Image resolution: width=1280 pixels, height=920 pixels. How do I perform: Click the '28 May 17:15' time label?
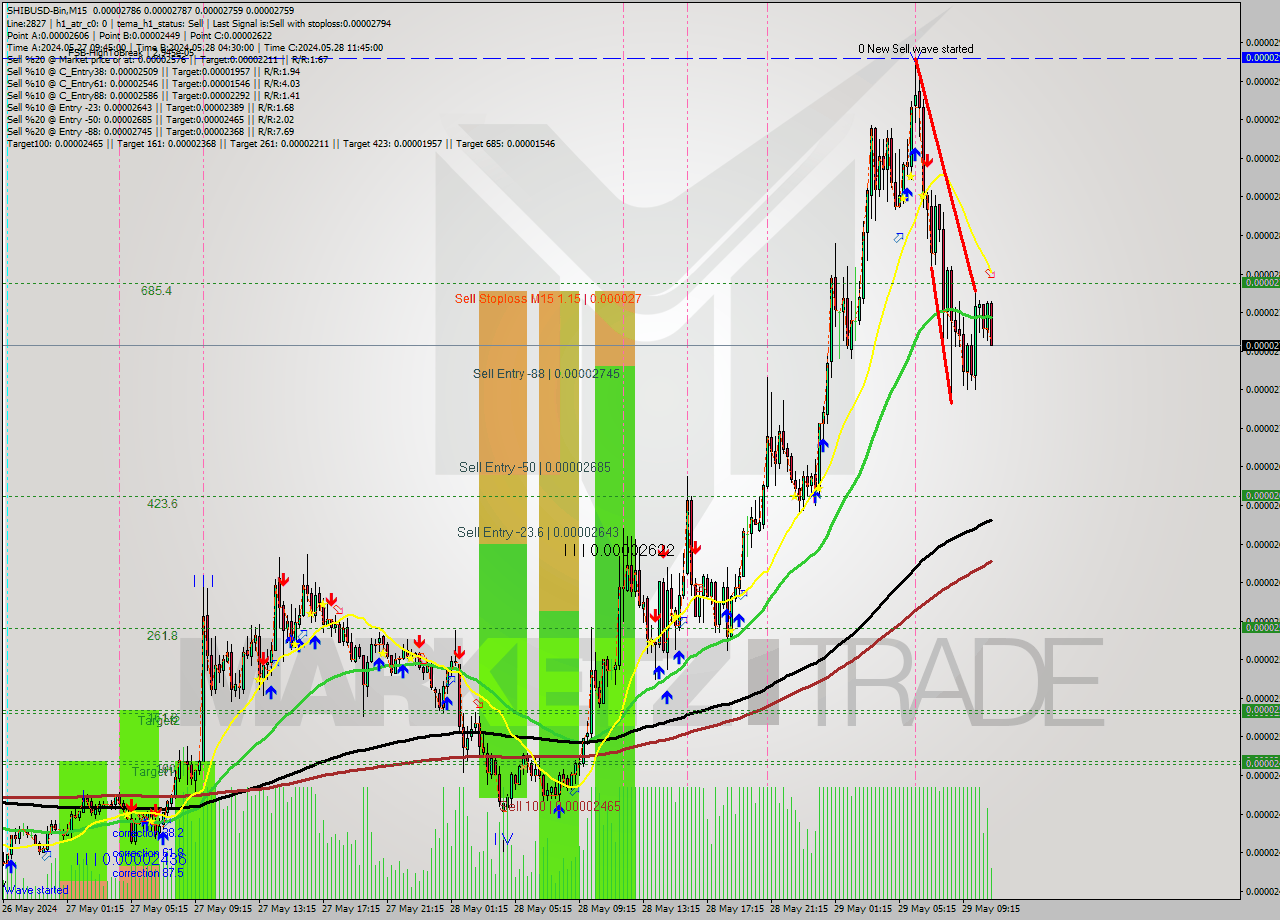[734, 909]
